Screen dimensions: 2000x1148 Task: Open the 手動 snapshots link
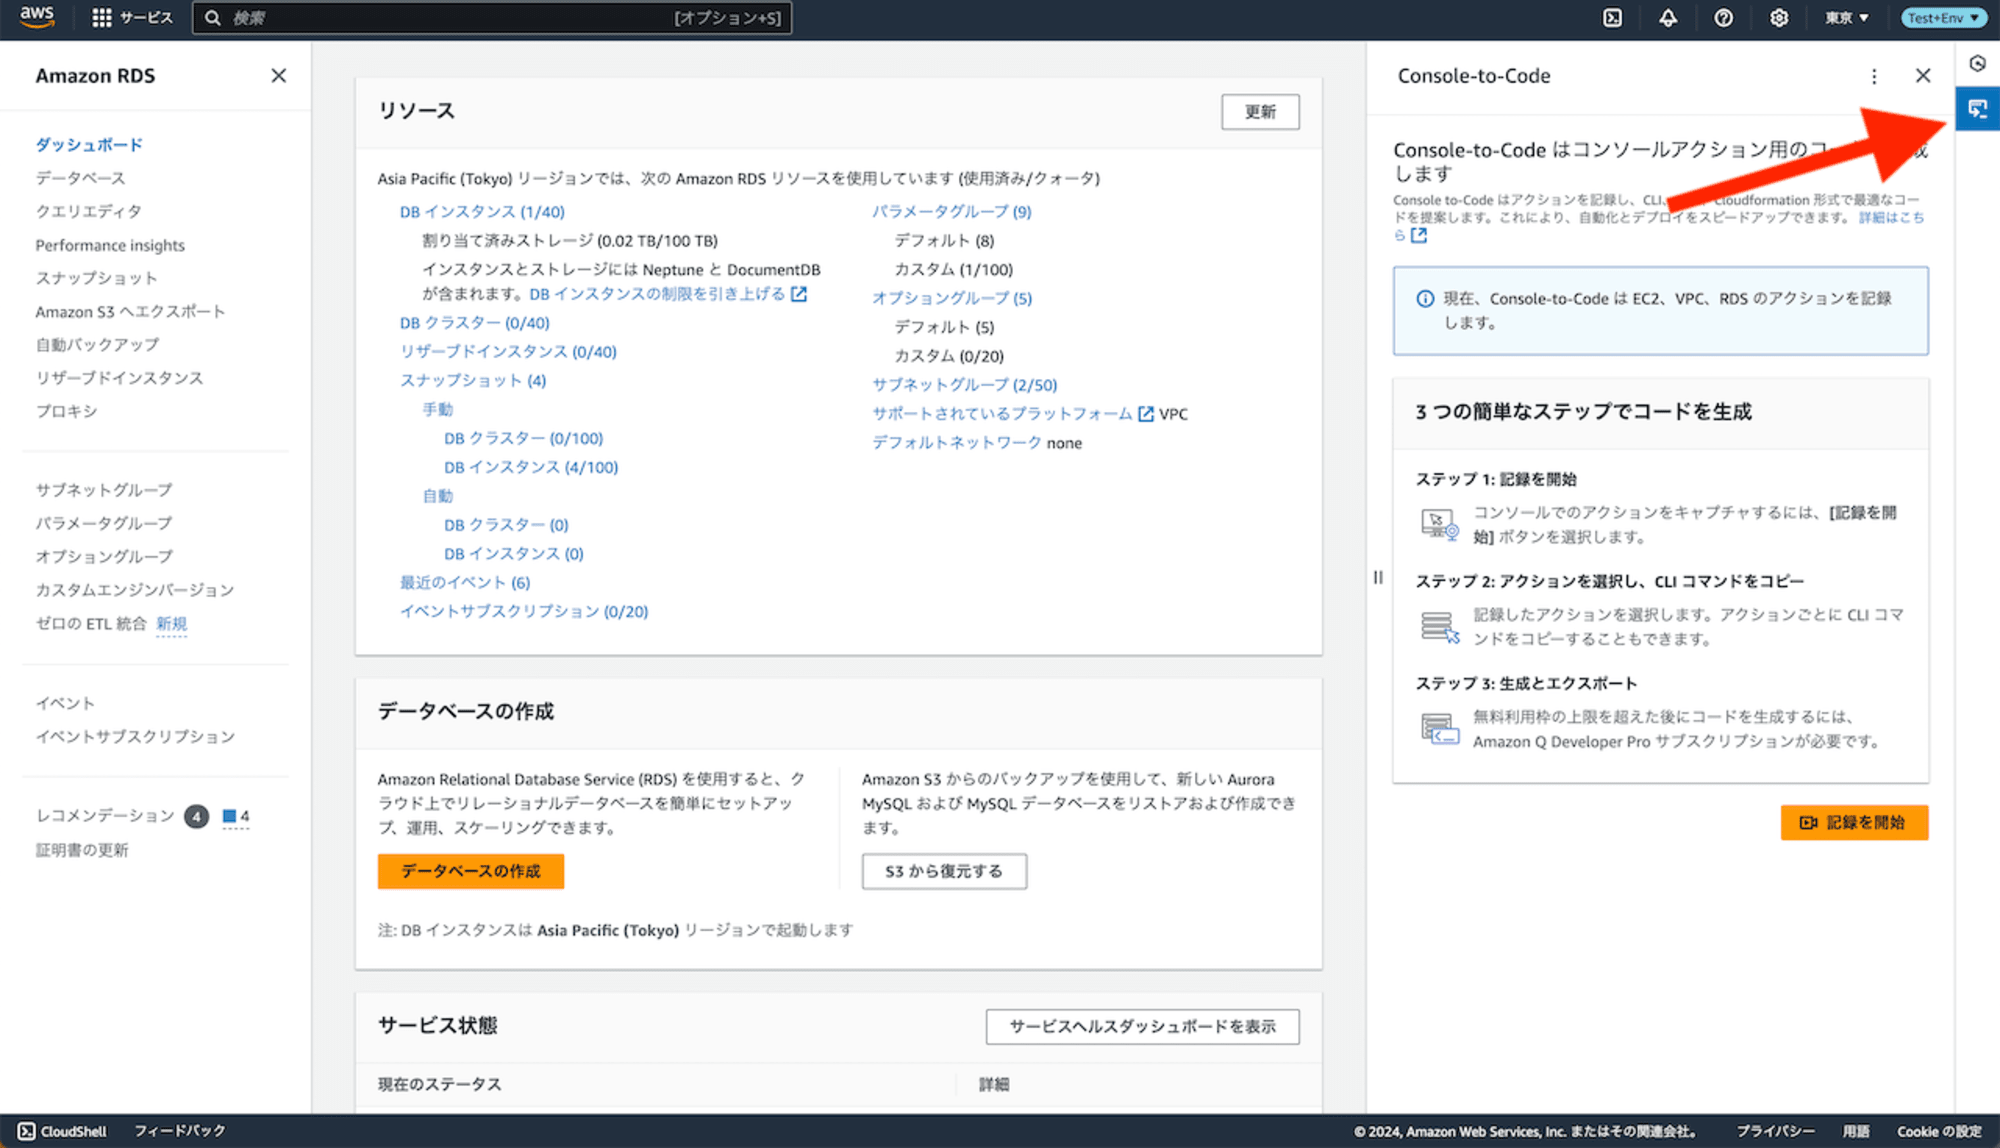pos(437,410)
